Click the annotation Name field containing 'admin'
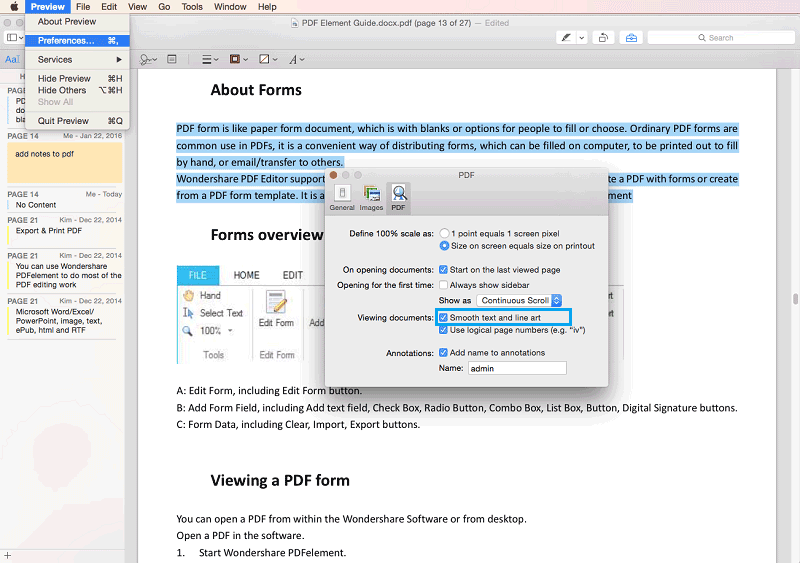Viewport: 800px width, 563px height. pyautogui.click(x=517, y=368)
